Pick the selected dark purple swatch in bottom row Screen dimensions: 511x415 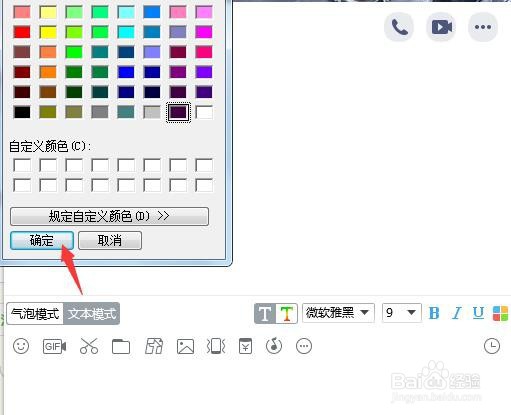coord(178,112)
